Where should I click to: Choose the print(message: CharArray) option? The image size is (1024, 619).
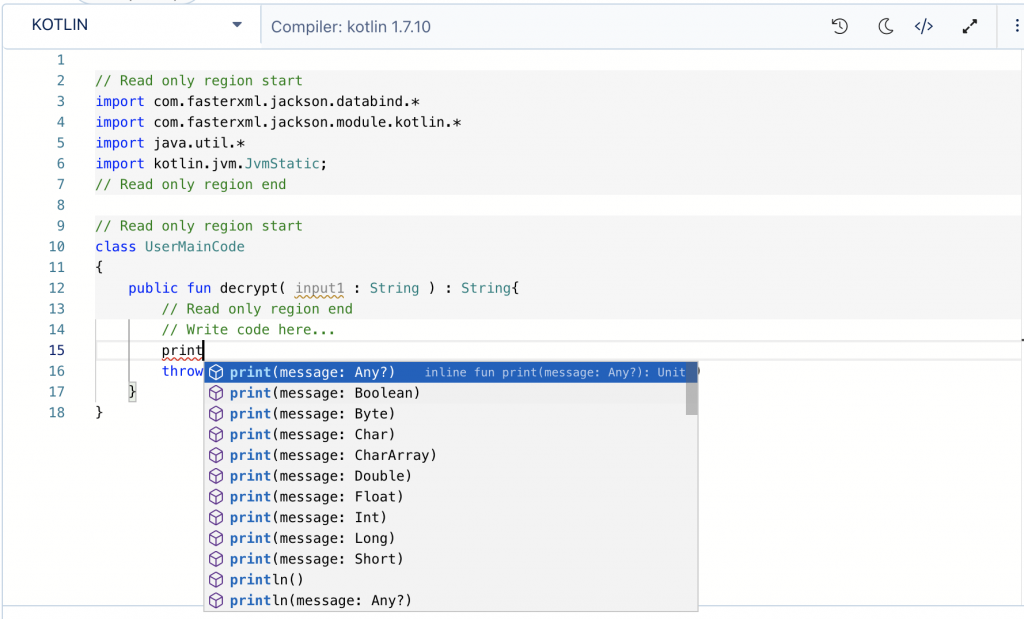point(333,455)
